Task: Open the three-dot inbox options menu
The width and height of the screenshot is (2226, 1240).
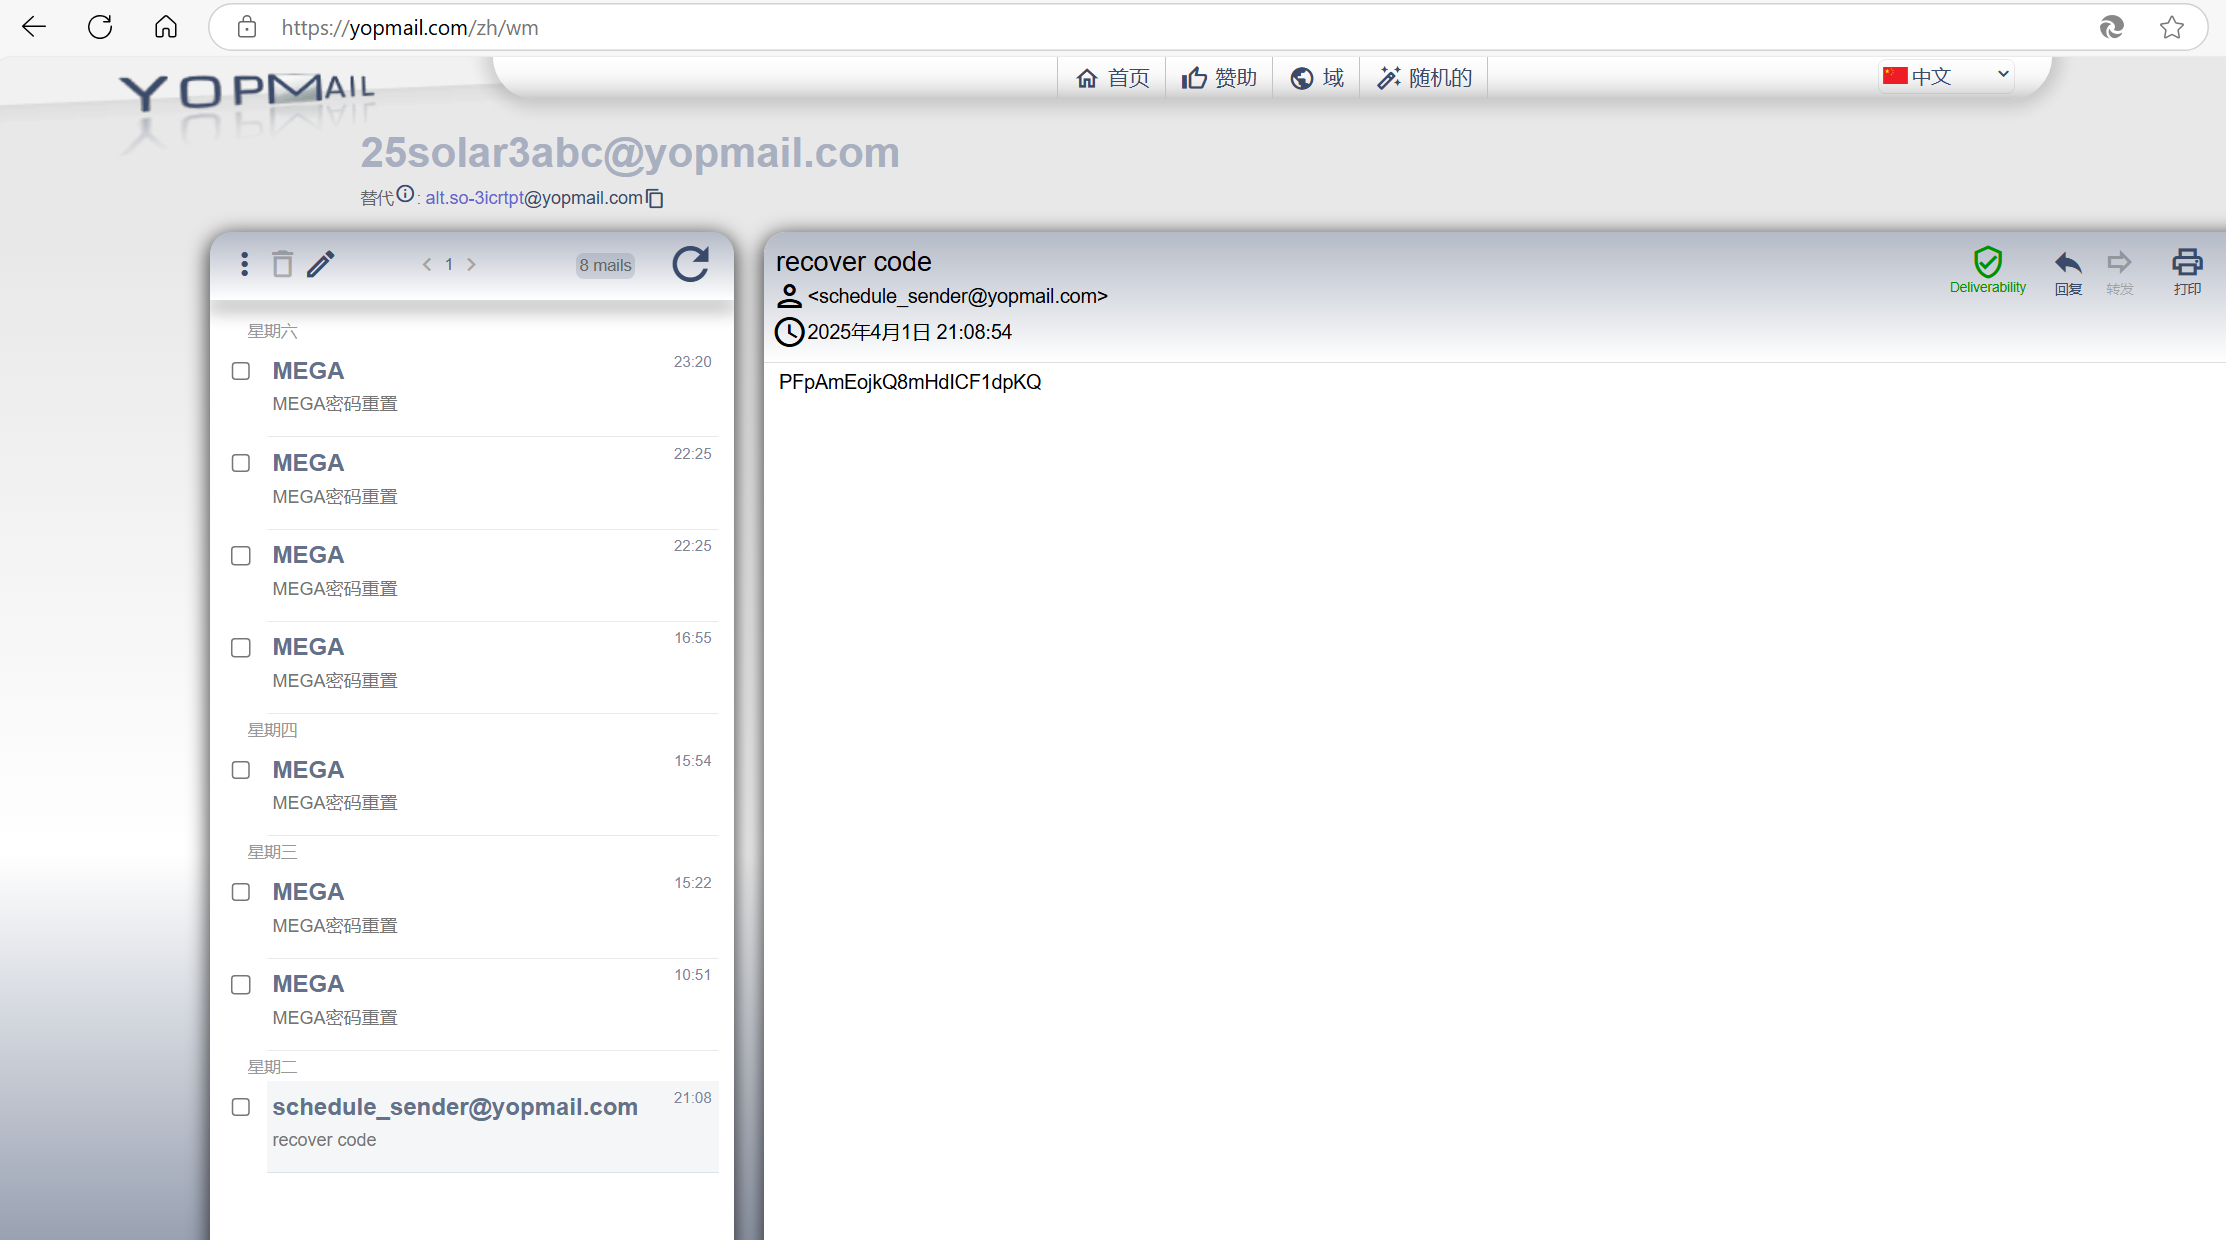Action: (x=244, y=264)
